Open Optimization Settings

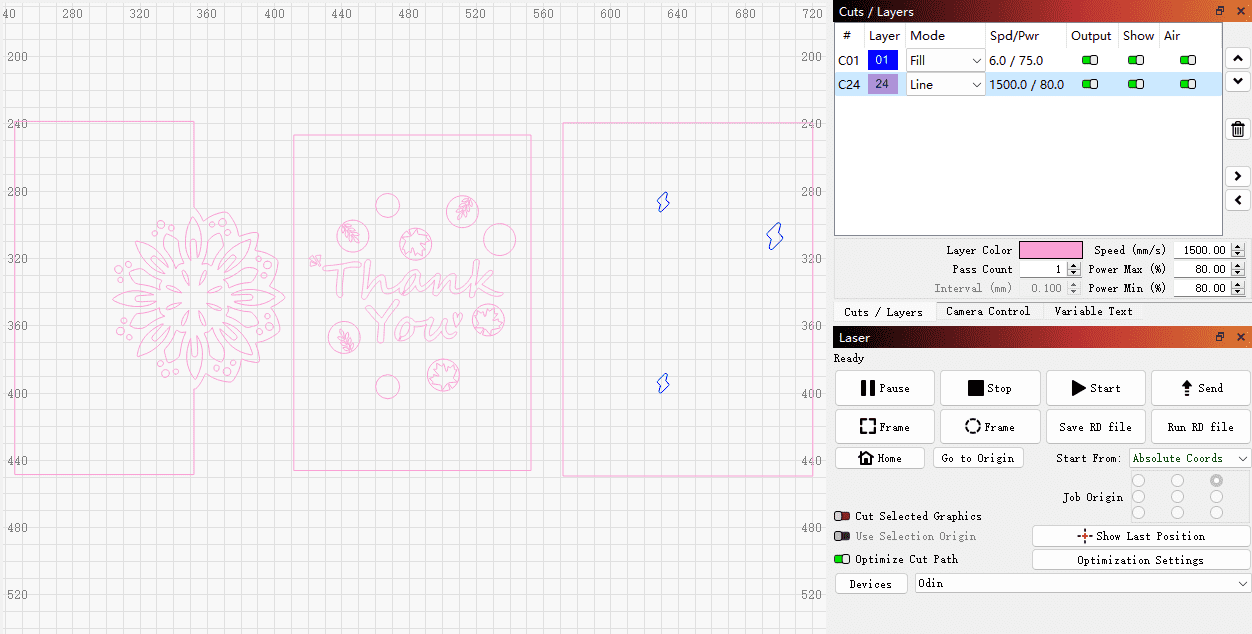point(1141,560)
